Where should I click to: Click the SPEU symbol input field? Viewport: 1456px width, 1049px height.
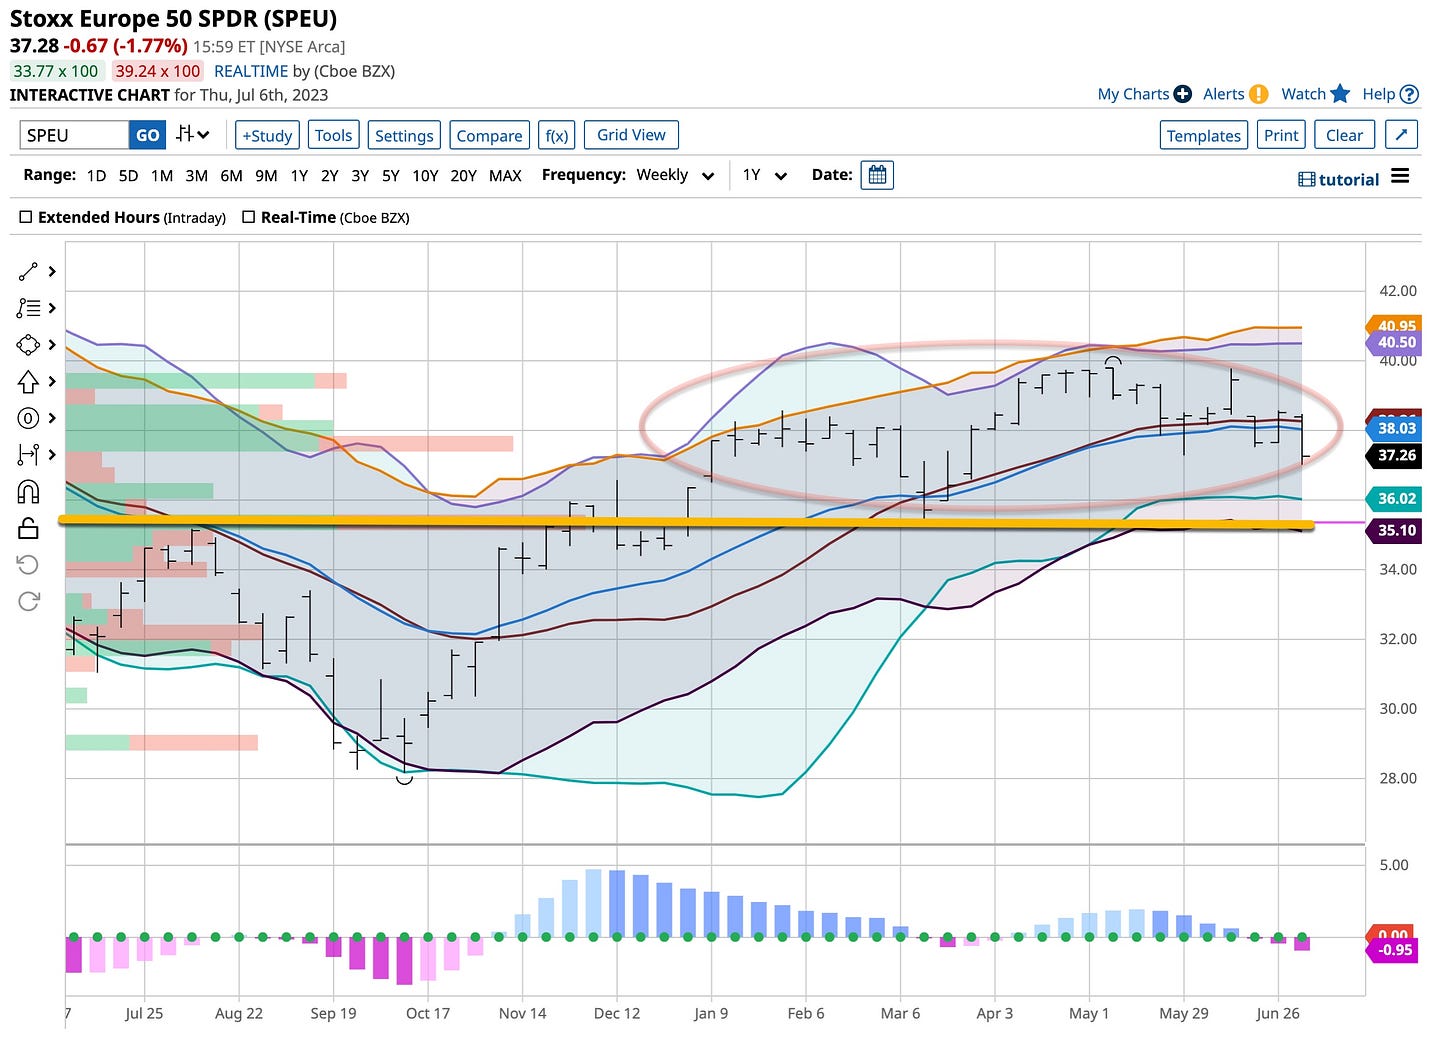tap(74, 135)
